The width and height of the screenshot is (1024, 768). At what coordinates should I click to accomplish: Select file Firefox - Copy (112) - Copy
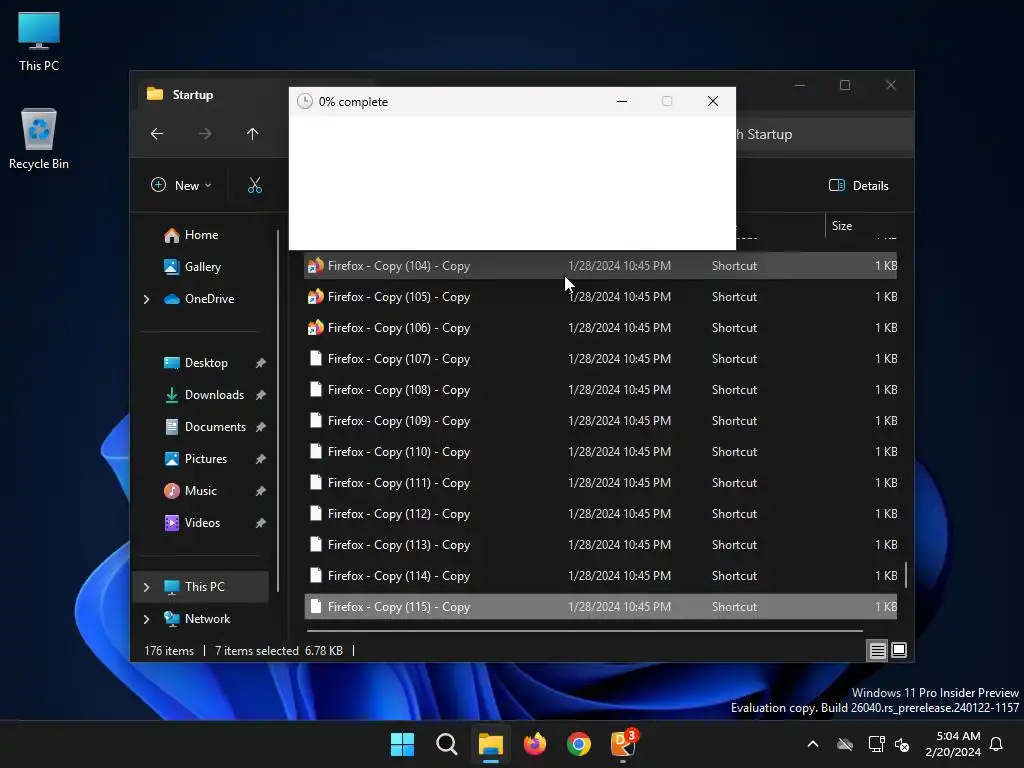[600, 514]
